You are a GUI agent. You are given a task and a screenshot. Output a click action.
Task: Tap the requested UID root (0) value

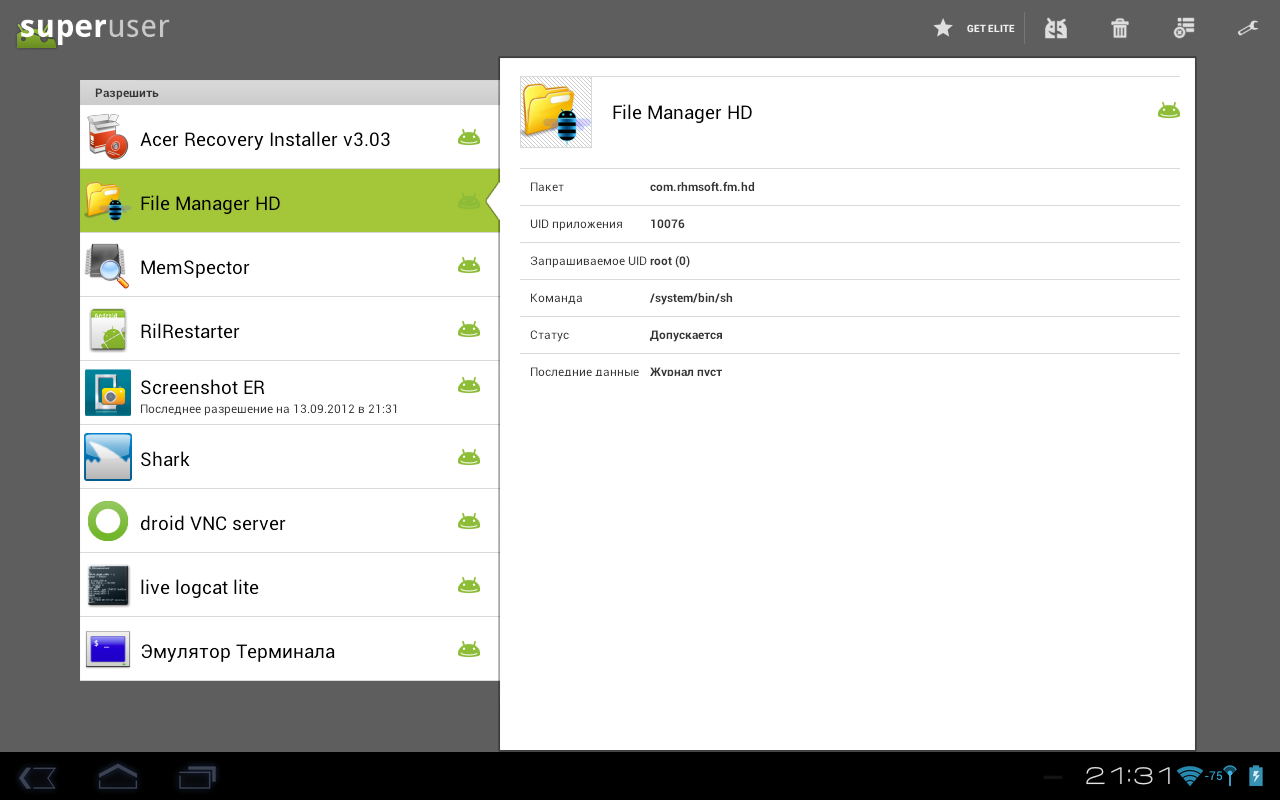tap(670, 261)
